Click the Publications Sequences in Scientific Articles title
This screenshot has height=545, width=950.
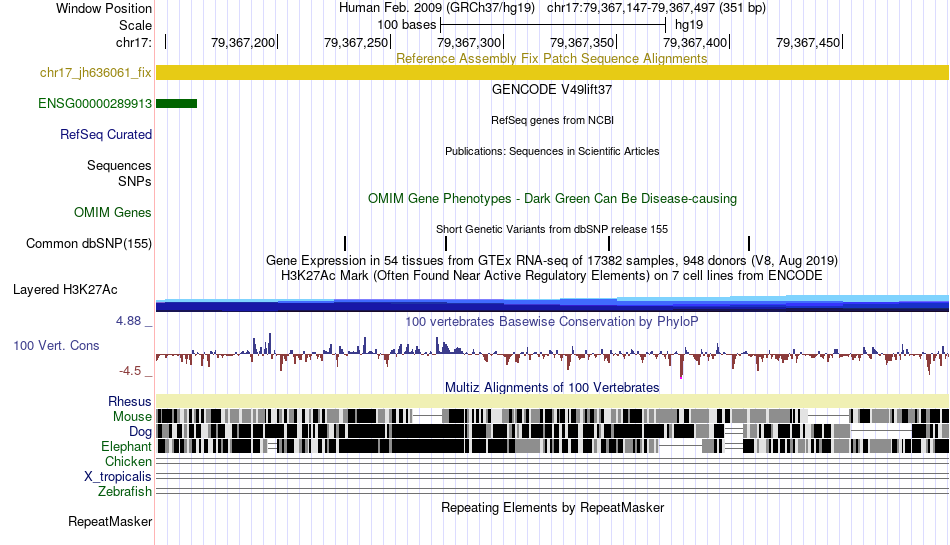pos(552,151)
